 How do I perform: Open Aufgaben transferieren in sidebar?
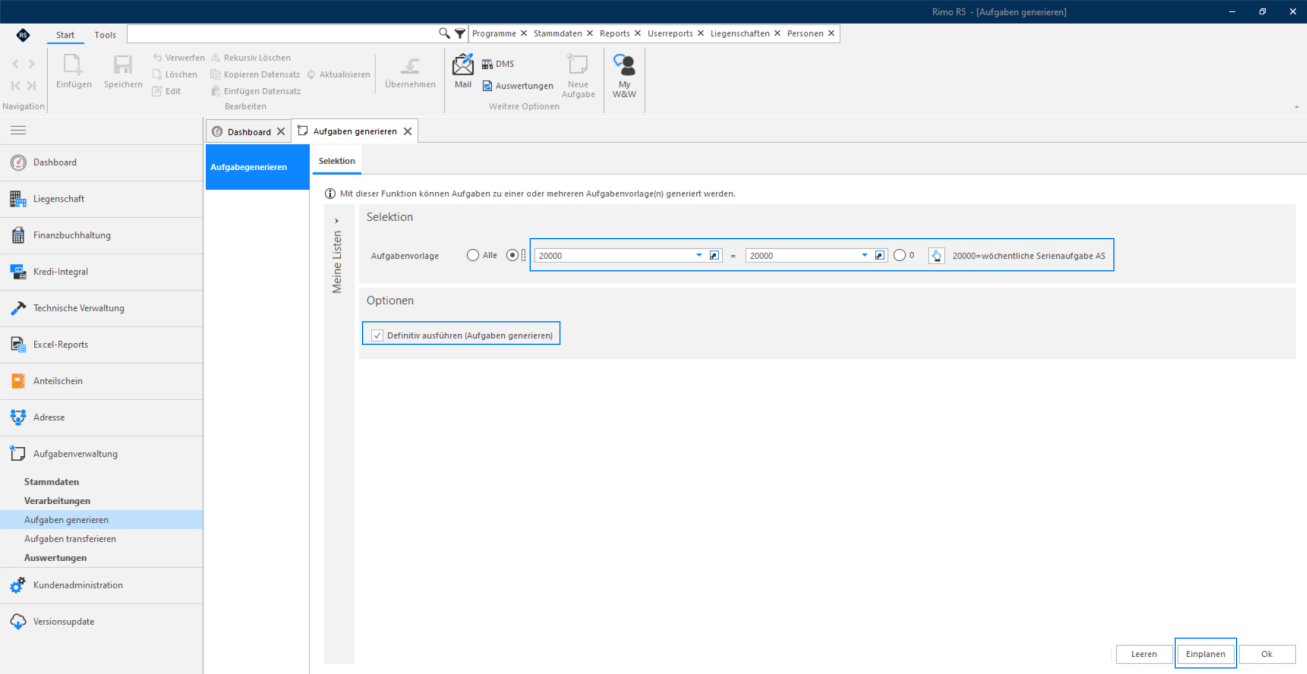(x=70, y=539)
